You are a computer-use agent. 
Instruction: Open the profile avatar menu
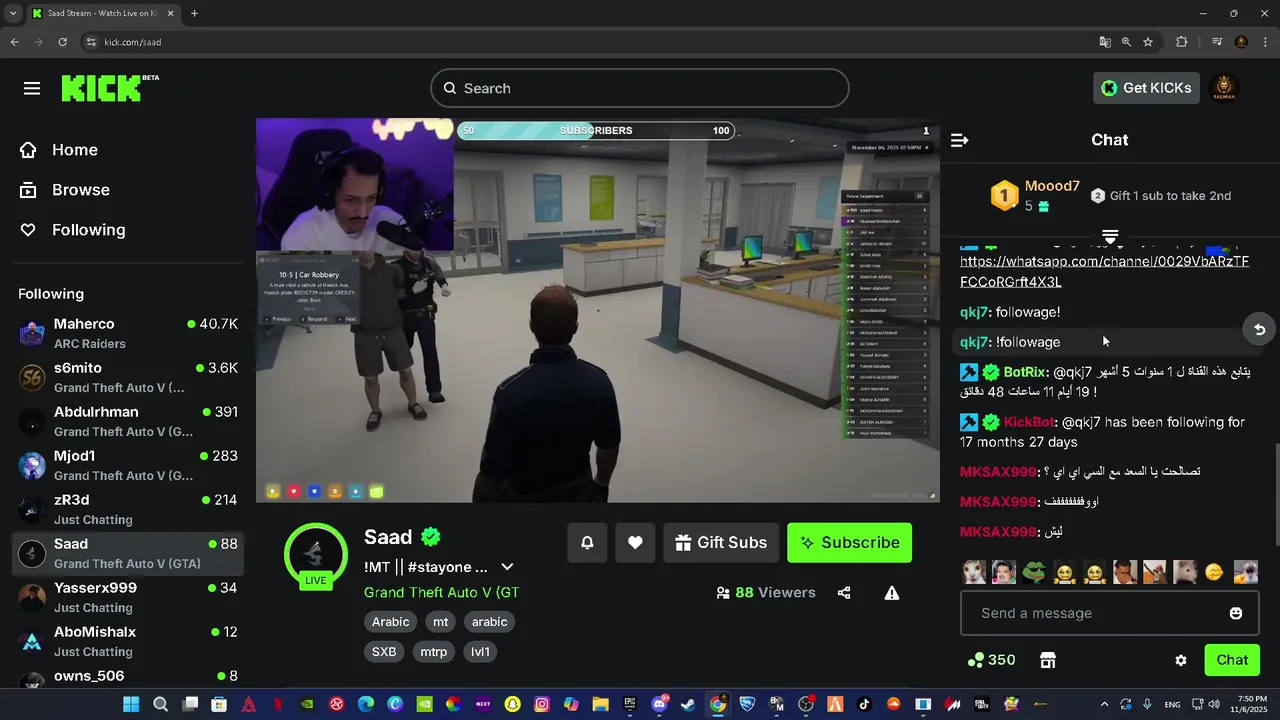click(x=1224, y=88)
